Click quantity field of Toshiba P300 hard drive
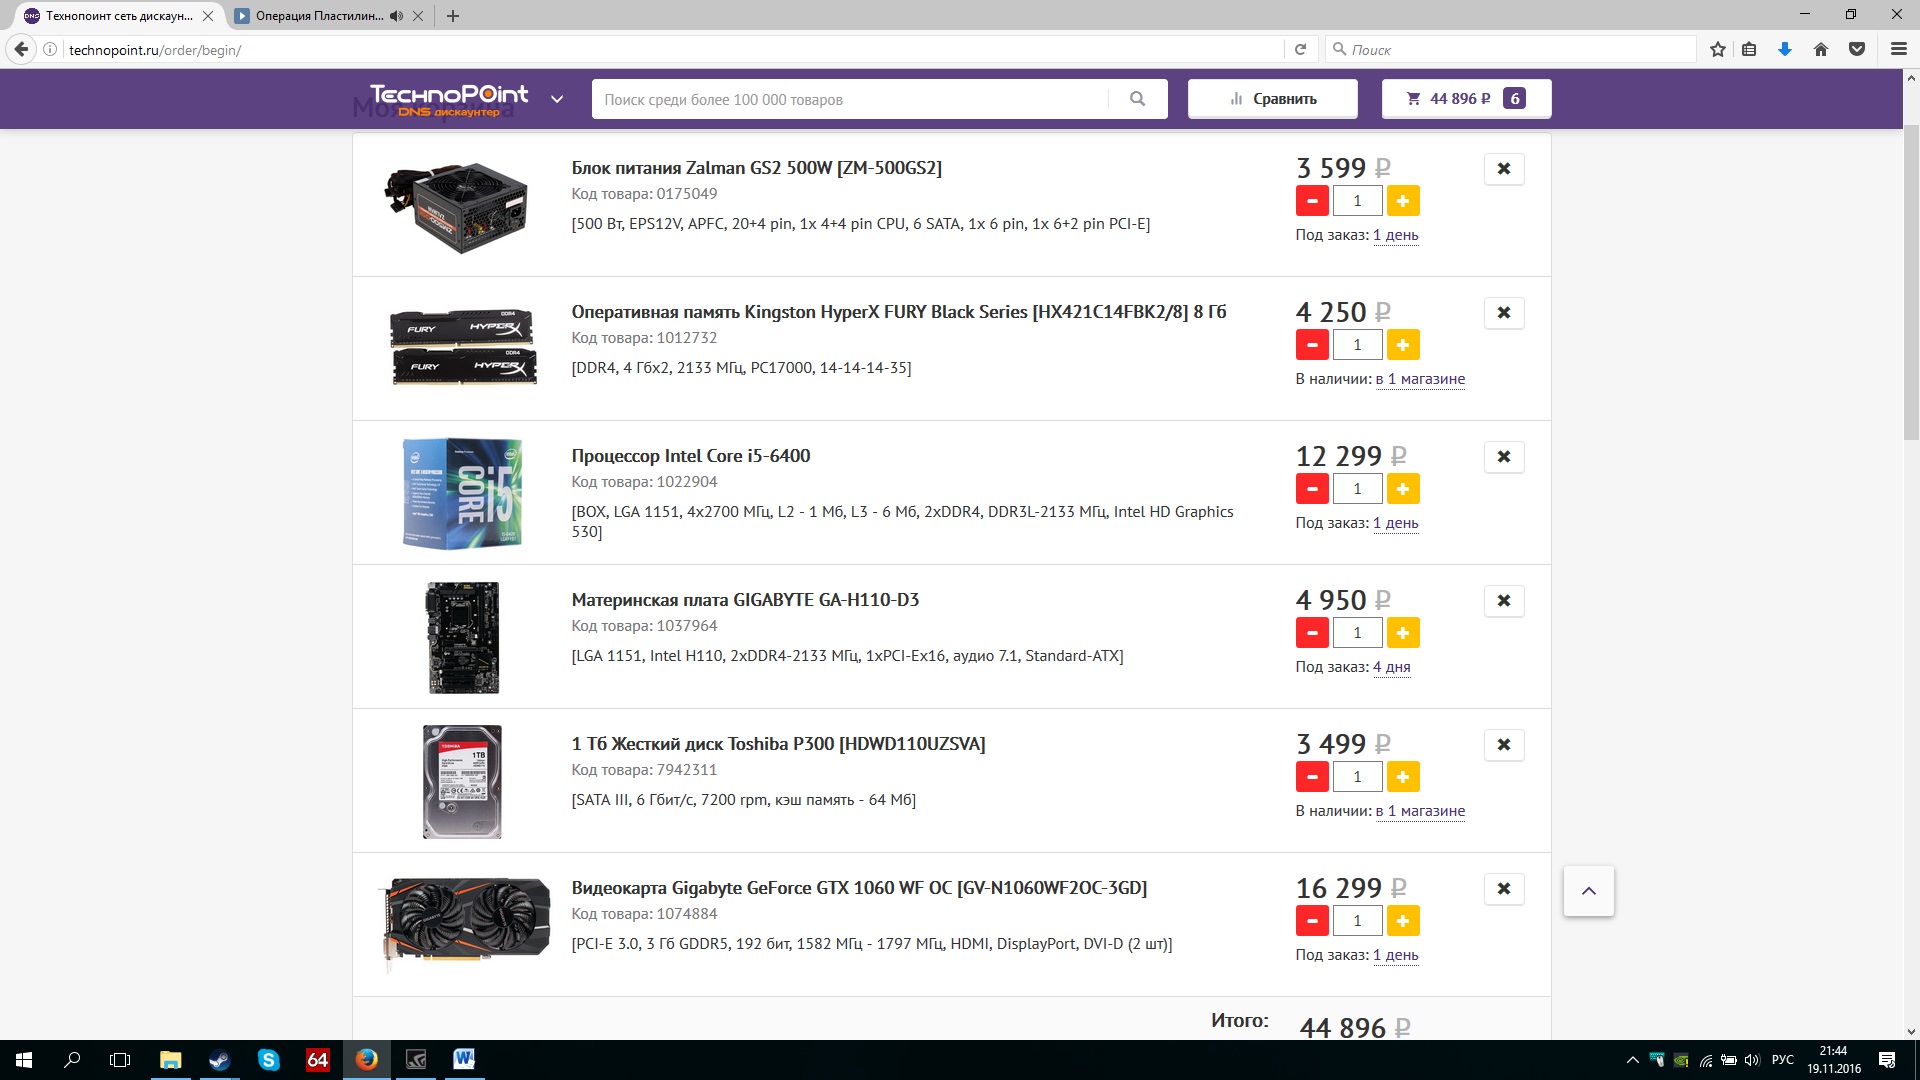1920x1080 pixels. (x=1357, y=777)
